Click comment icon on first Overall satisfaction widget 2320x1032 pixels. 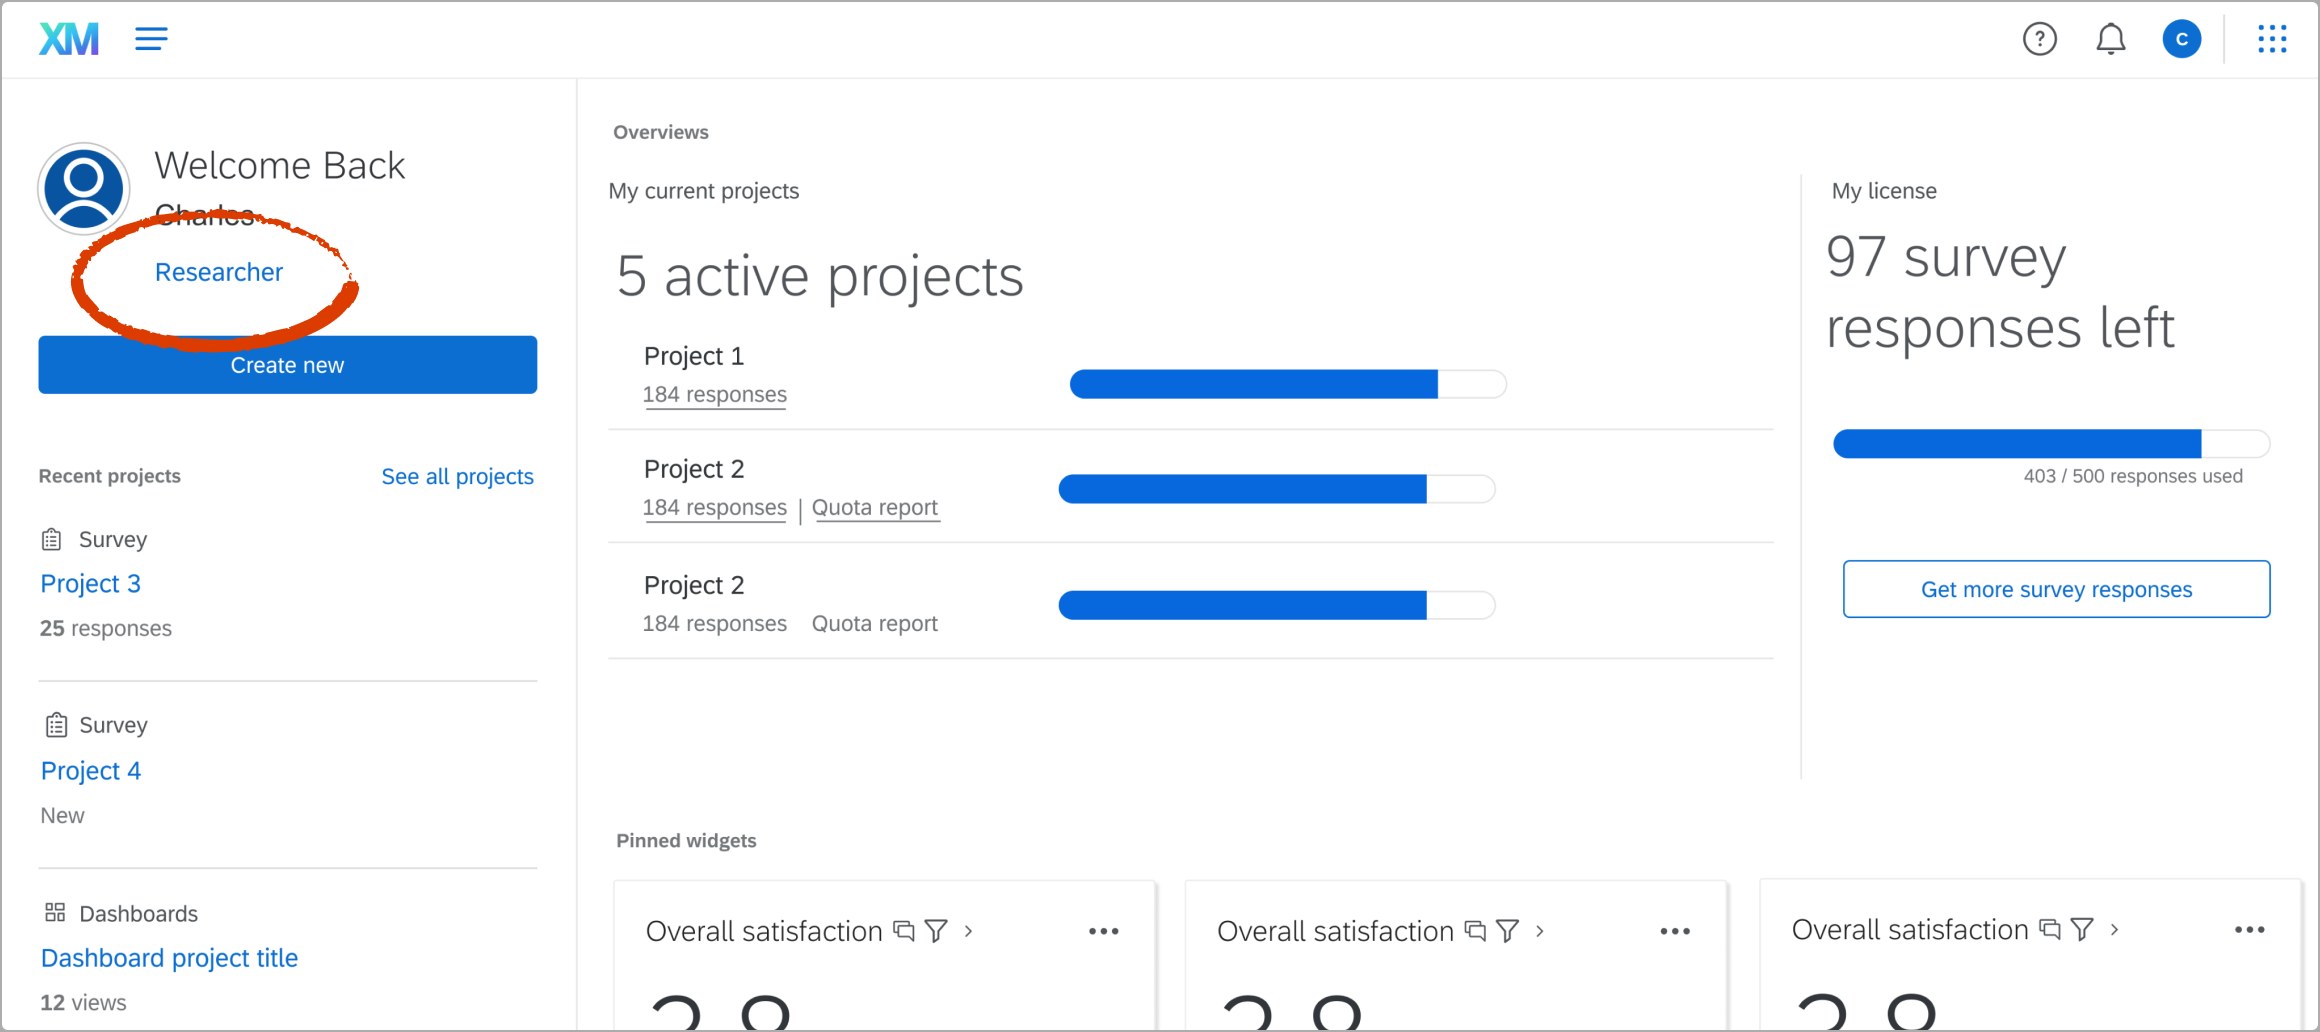(x=904, y=931)
